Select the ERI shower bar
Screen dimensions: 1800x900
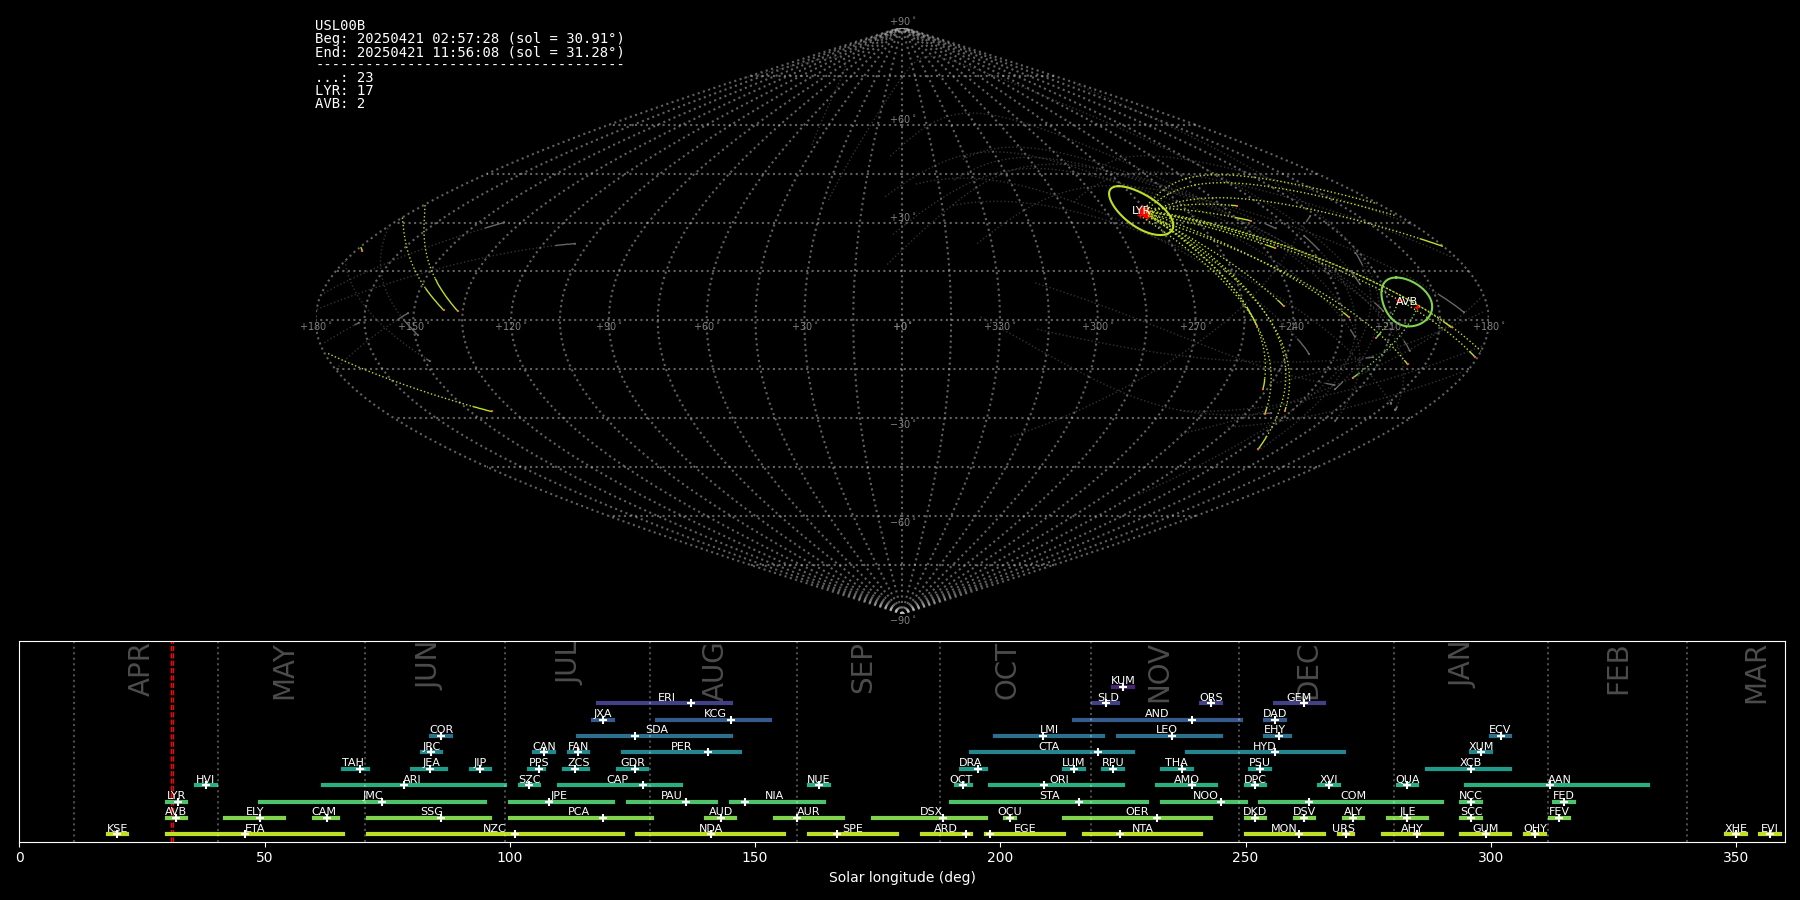(x=664, y=703)
